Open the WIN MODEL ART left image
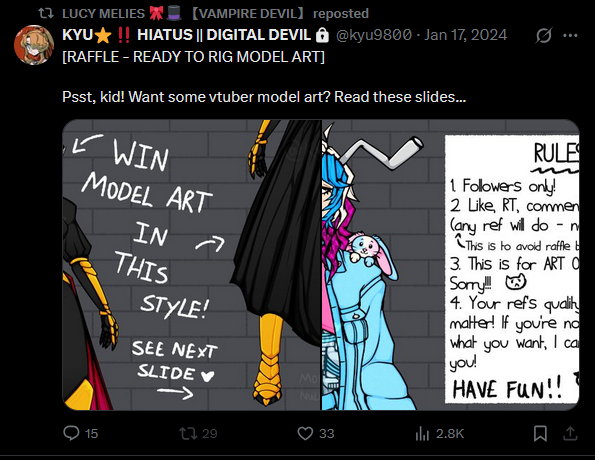 pos(192,265)
